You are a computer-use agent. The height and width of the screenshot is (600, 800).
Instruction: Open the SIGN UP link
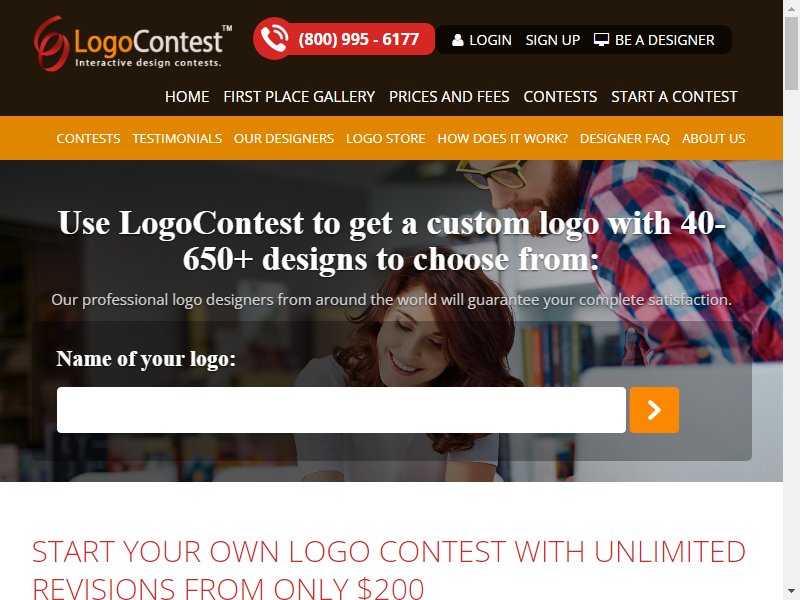tap(553, 40)
